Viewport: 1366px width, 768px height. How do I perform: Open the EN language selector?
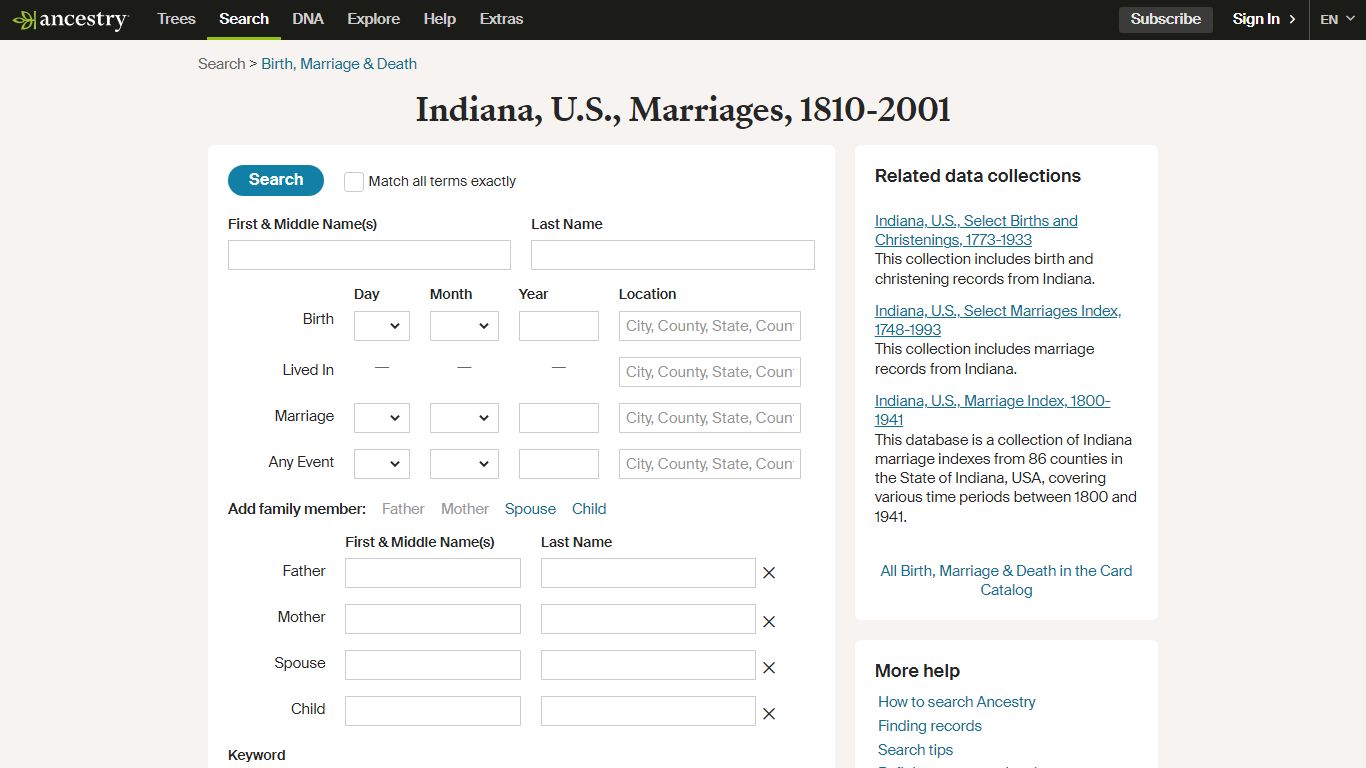click(1337, 19)
